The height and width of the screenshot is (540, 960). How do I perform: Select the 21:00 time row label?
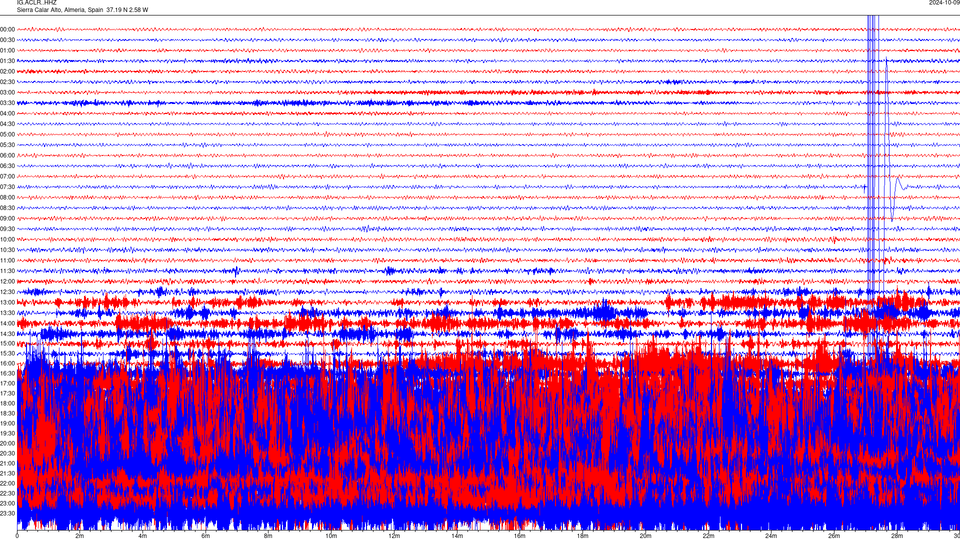(x=7, y=463)
